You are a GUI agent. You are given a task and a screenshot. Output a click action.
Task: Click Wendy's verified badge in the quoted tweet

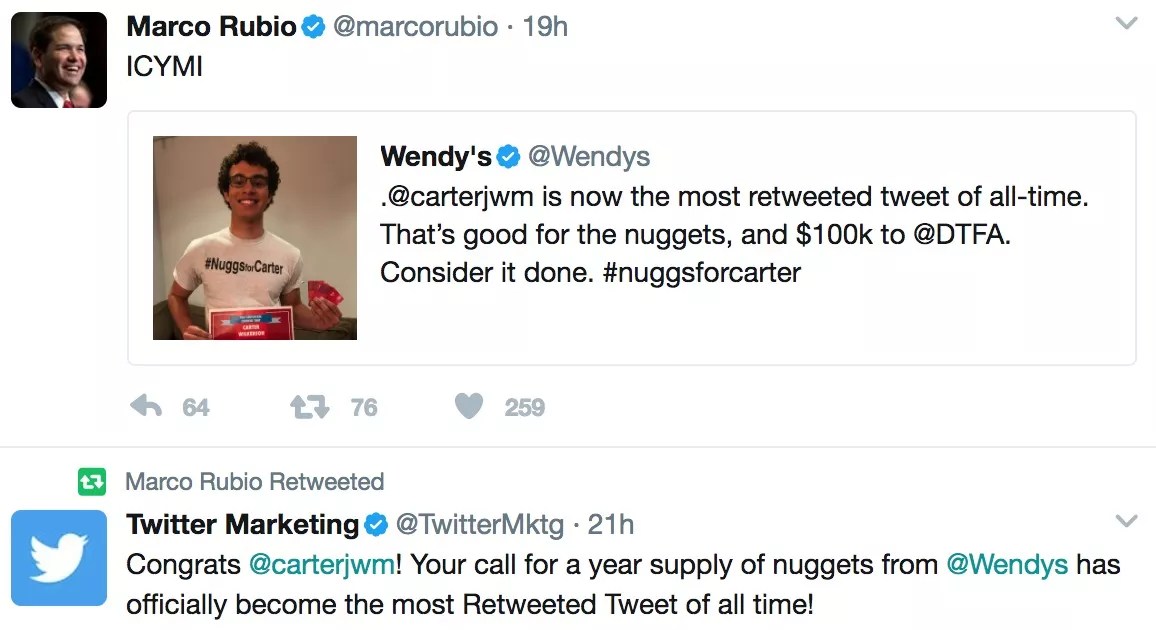coord(509,157)
